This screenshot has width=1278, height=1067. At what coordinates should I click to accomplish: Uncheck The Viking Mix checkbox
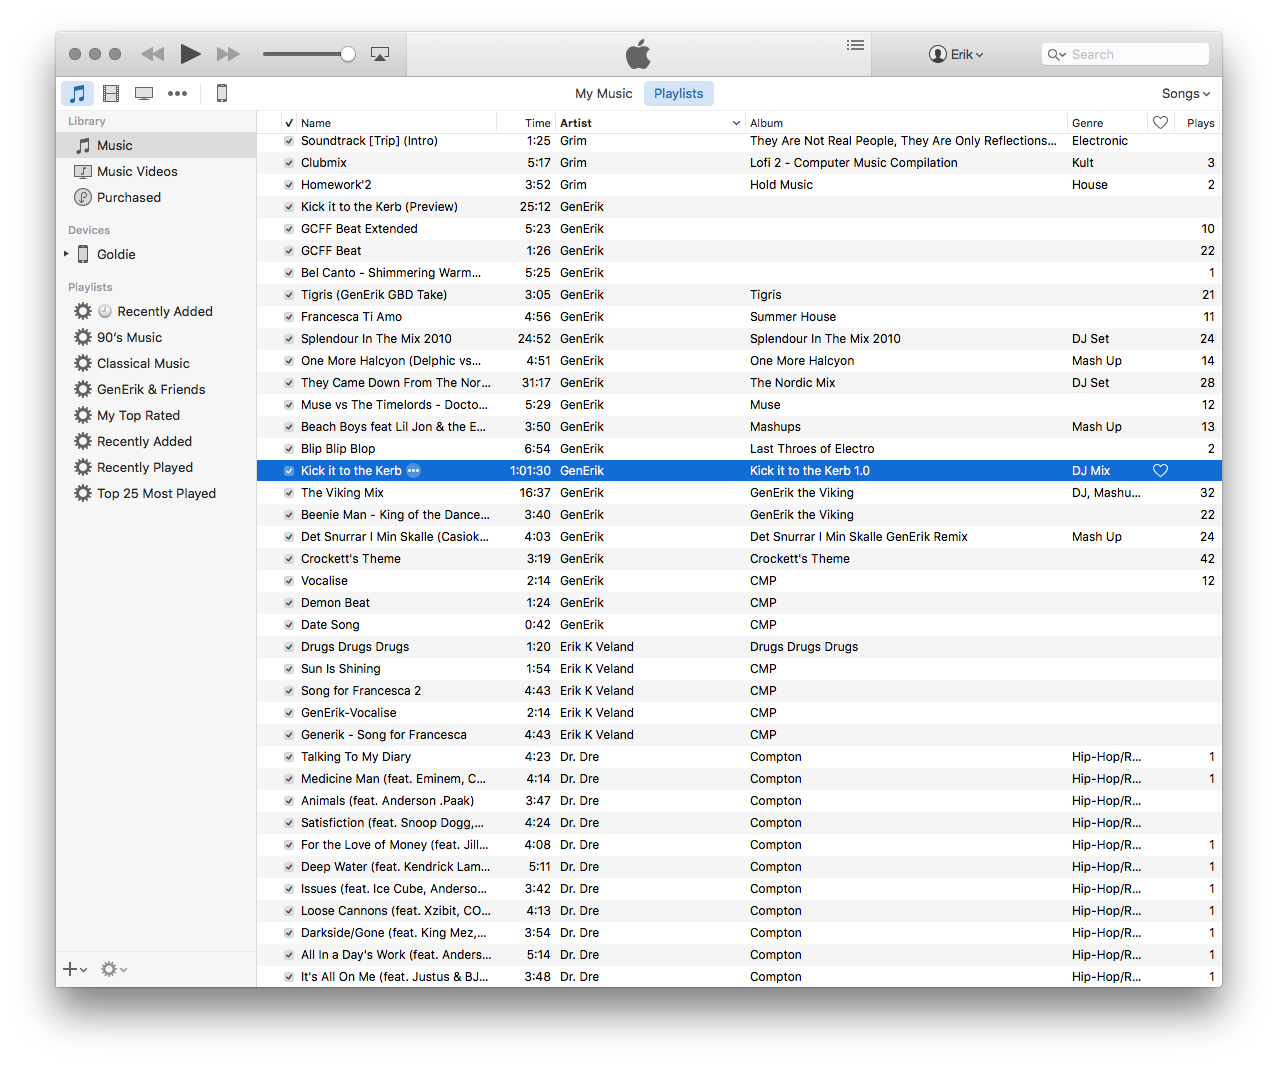(x=289, y=493)
